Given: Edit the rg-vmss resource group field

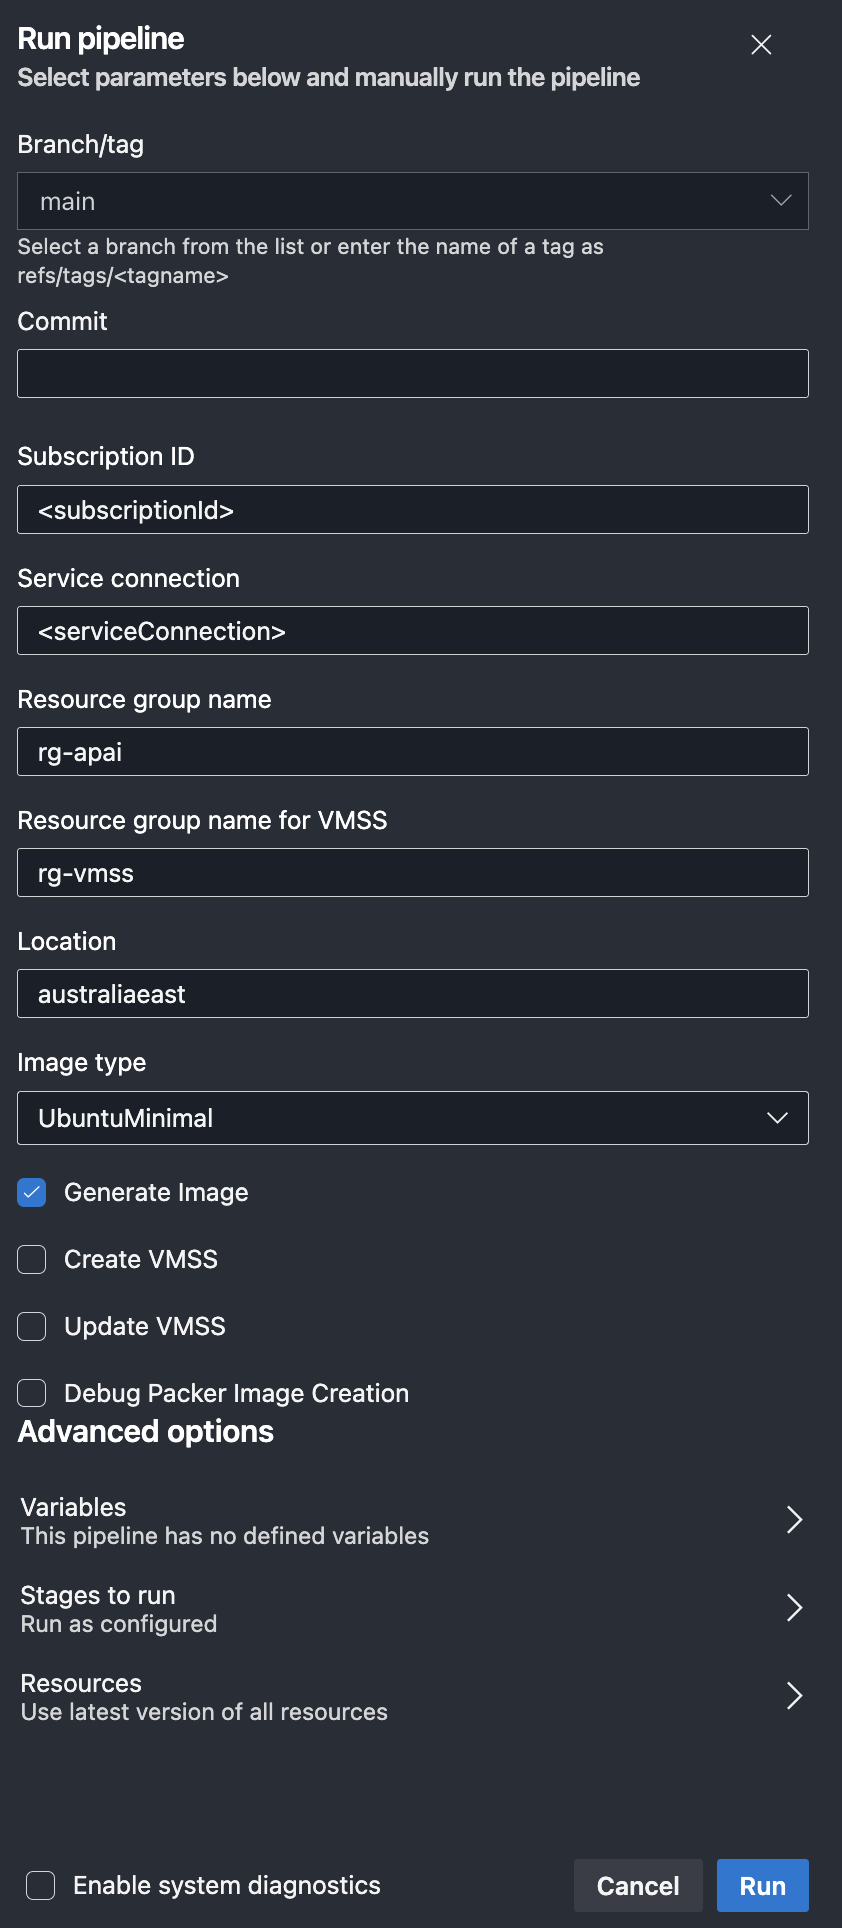Looking at the screenshot, I should point(413,872).
